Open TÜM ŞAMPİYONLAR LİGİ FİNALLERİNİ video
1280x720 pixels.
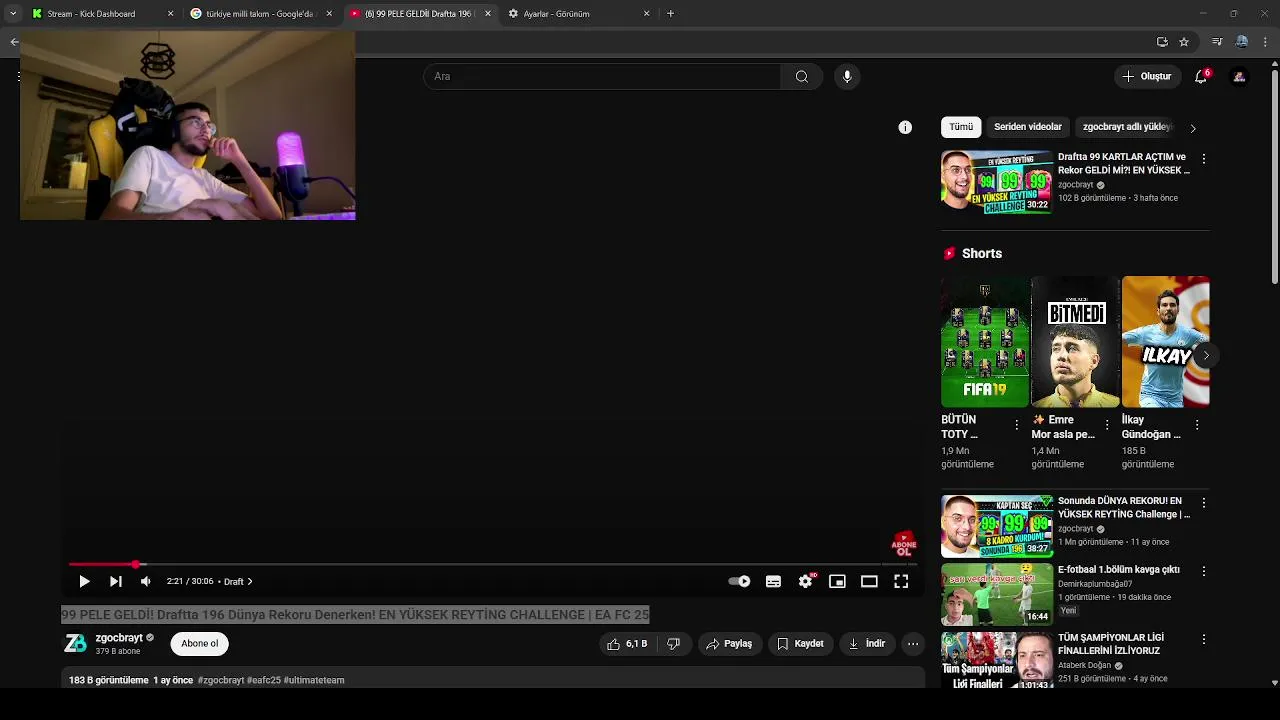coord(997,660)
